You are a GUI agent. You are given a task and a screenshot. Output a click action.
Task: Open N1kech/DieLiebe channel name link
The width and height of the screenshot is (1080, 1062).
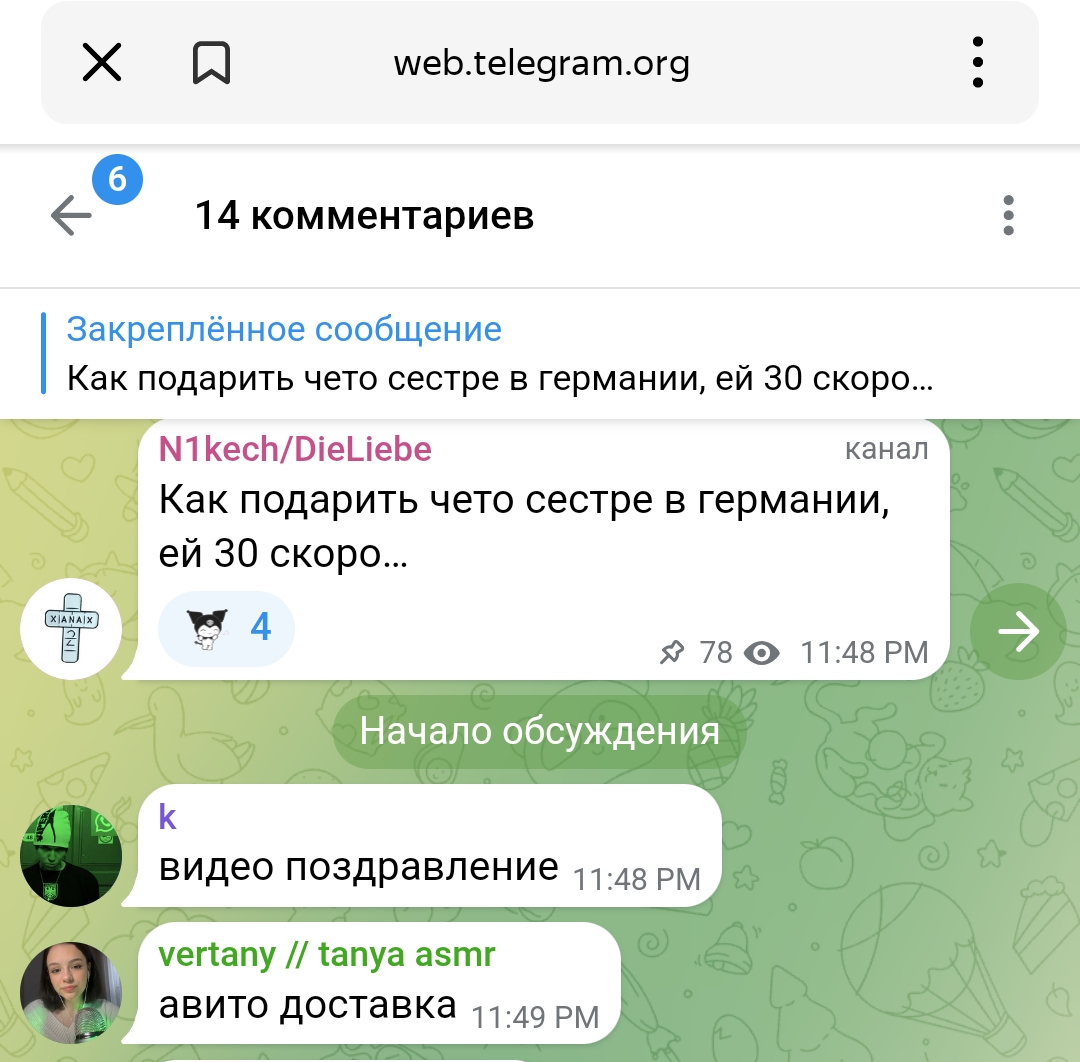click(x=295, y=449)
